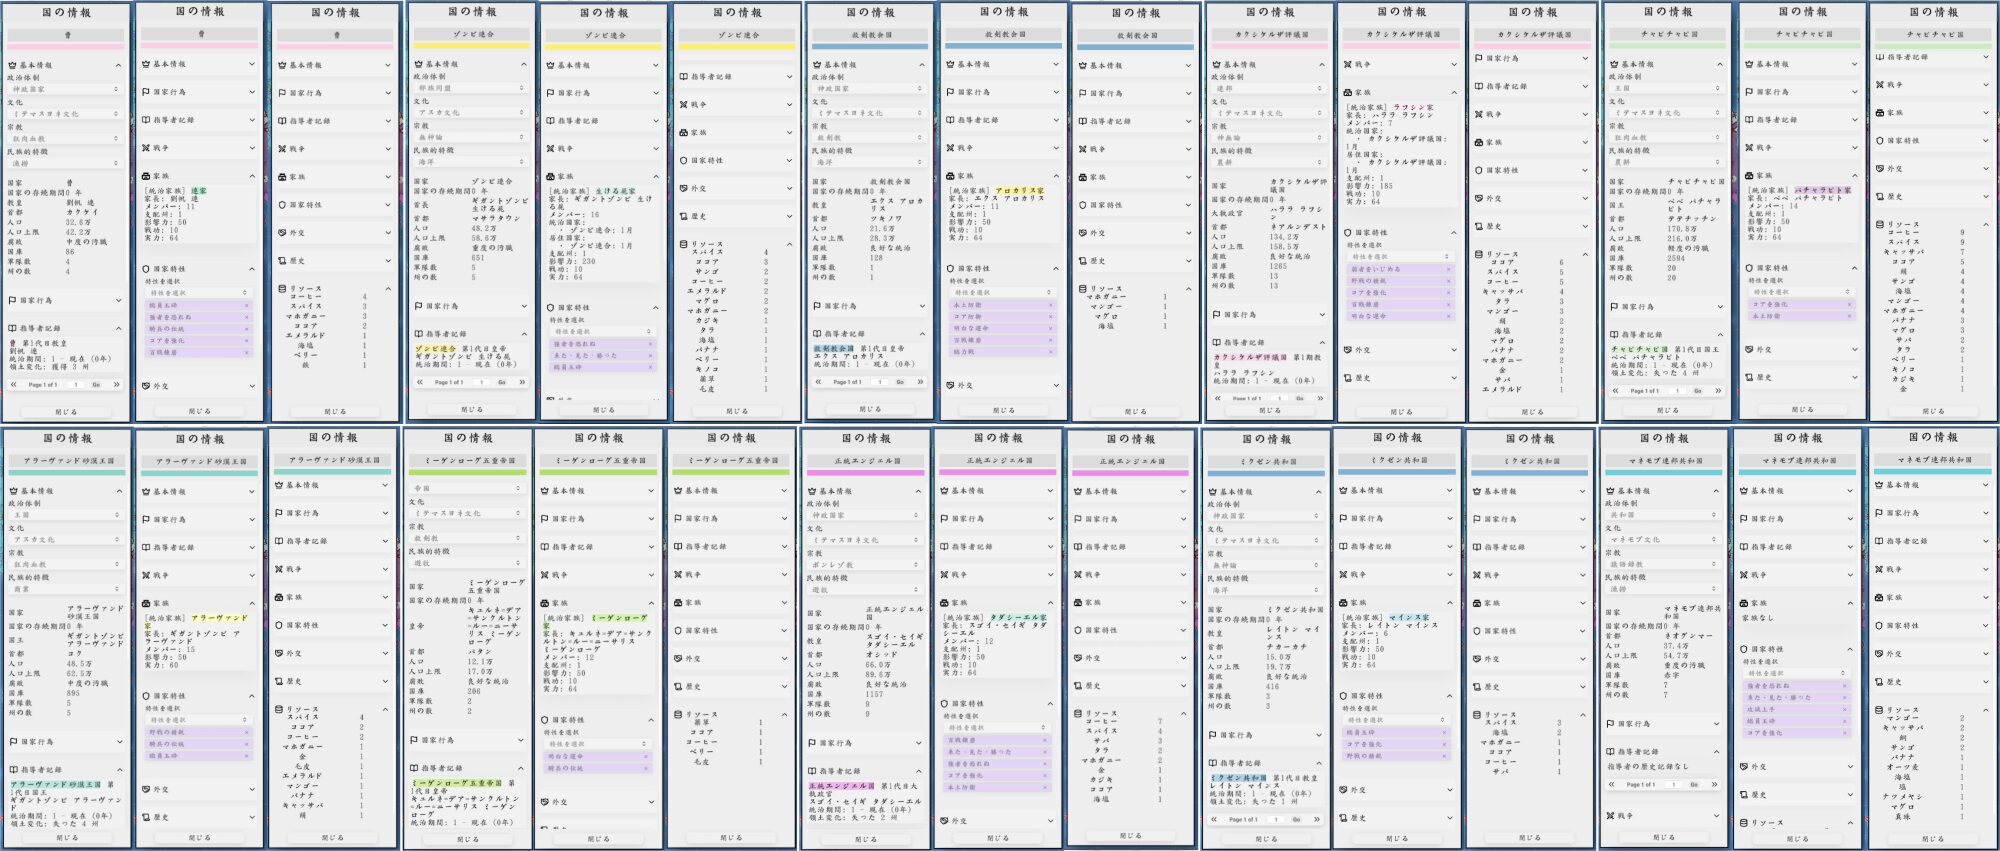Image resolution: width=2000 pixels, height=851 pixels.
Task: Open 宗教 dropdown in ミクゼン共和国 panel
Action: pyautogui.click(x=1265, y=565)
